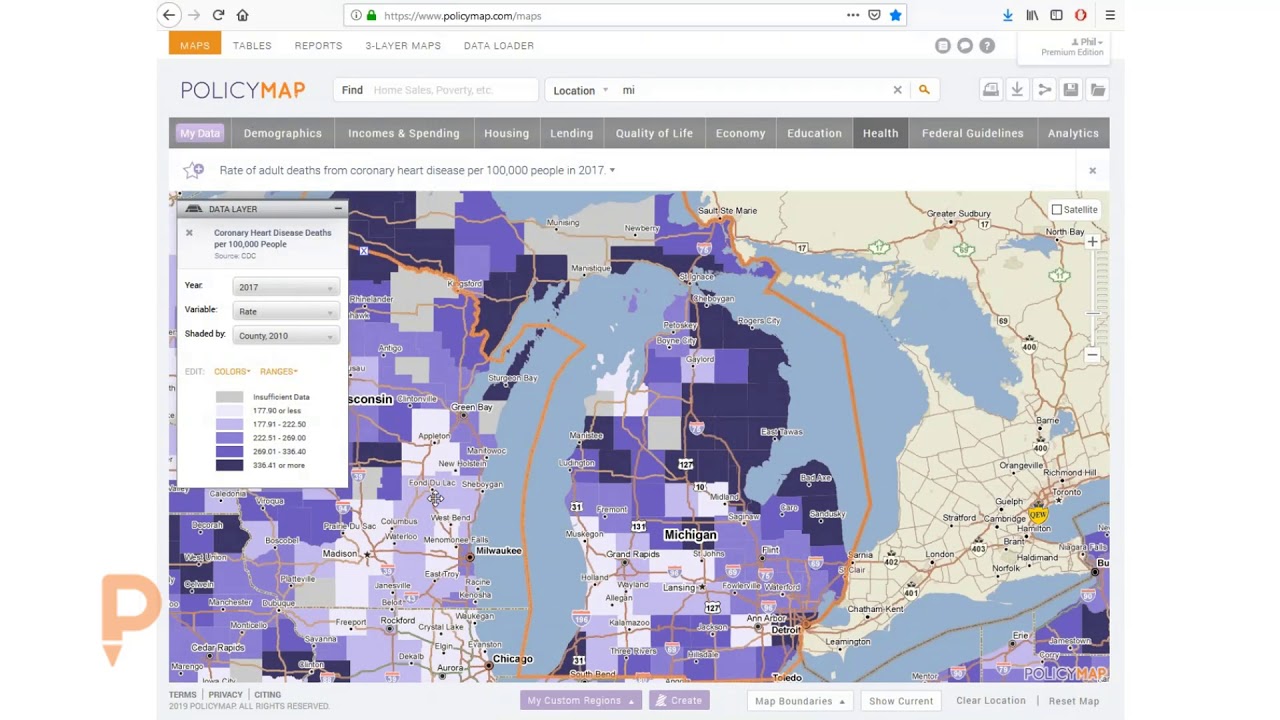
Task: Close the data description bar
Action: coord(1092,170)
